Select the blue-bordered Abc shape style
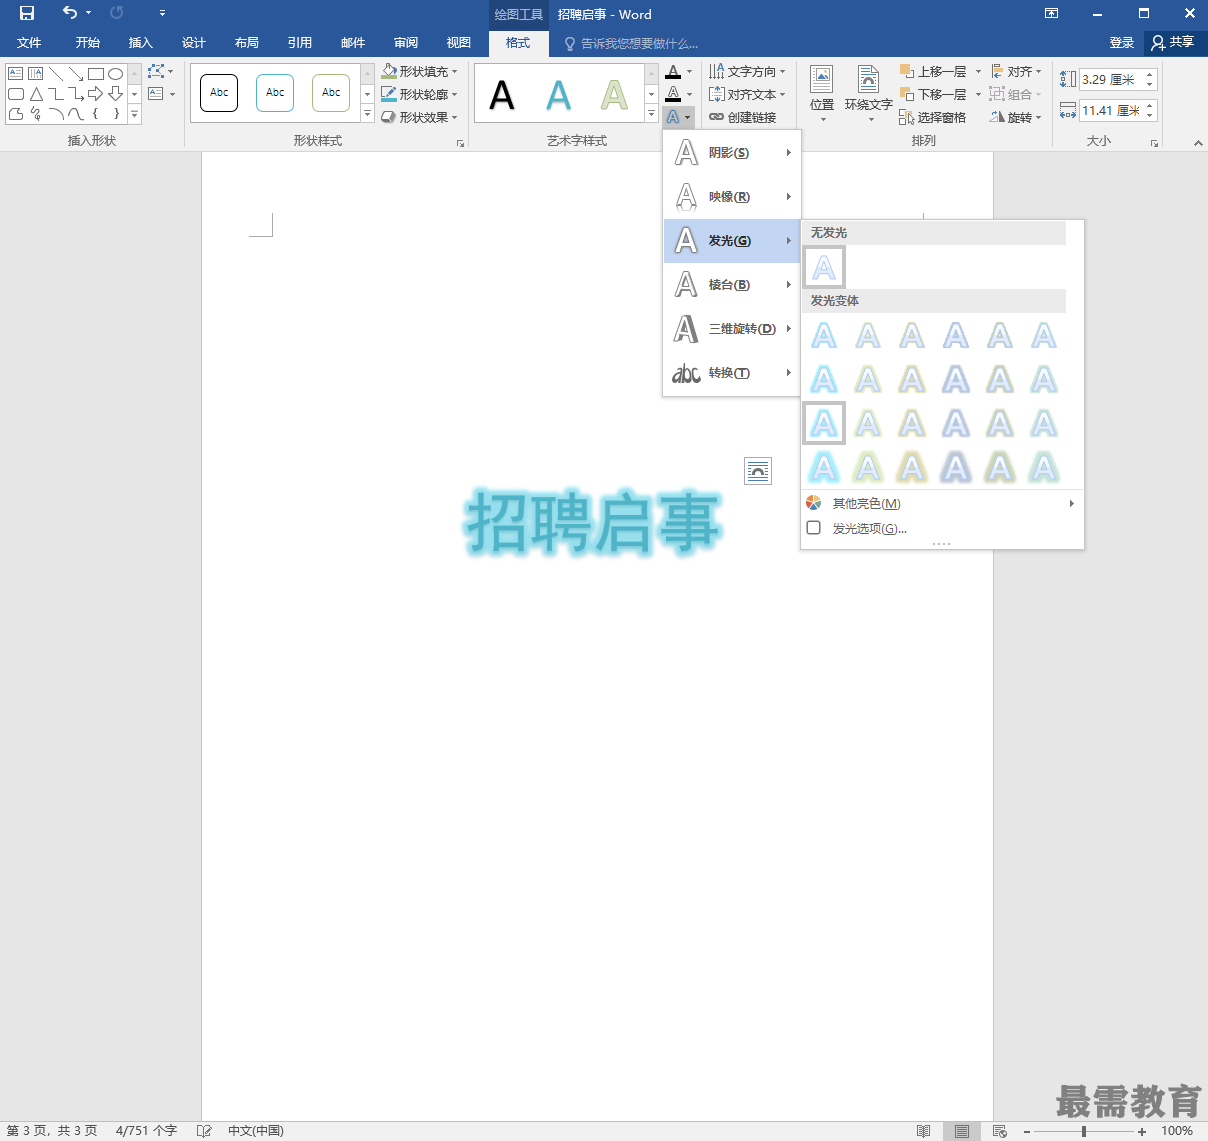Image resolution: width=1208 pixels, height=1141 pixels. pos(275,93)
